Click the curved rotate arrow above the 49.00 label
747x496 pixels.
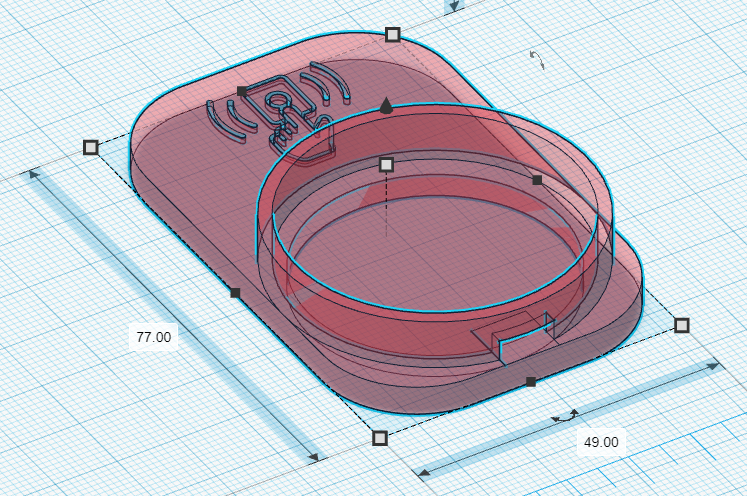(x=565, y=416)
